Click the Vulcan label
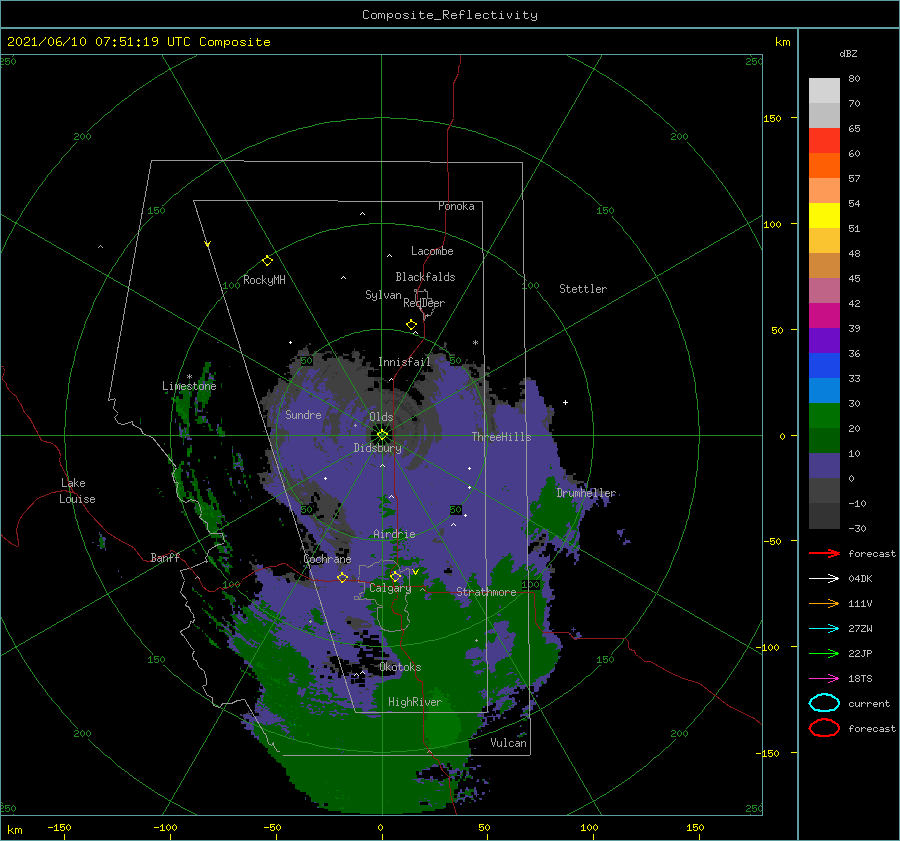Image resolution: width=900 pixels, height=841 pixels. coord(509,743)
